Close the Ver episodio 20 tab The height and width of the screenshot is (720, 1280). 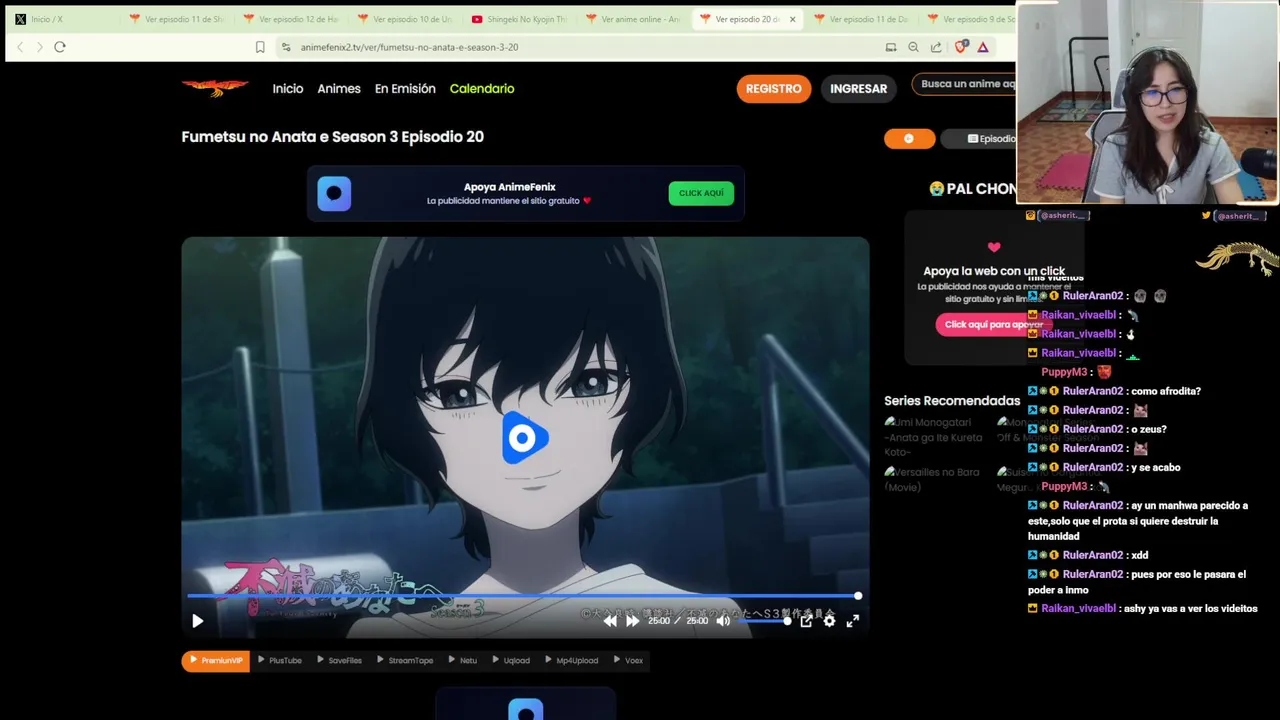[x=792, y=19]
